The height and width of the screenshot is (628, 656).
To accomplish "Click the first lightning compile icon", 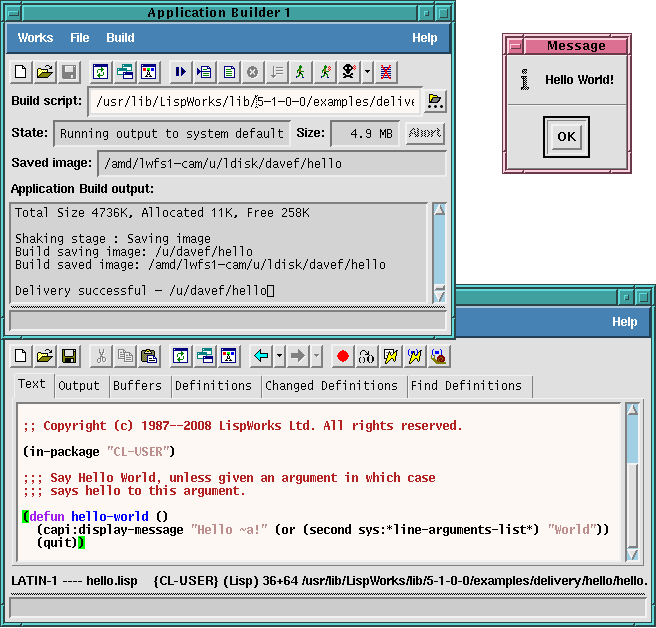I will [x=391, y=356].
